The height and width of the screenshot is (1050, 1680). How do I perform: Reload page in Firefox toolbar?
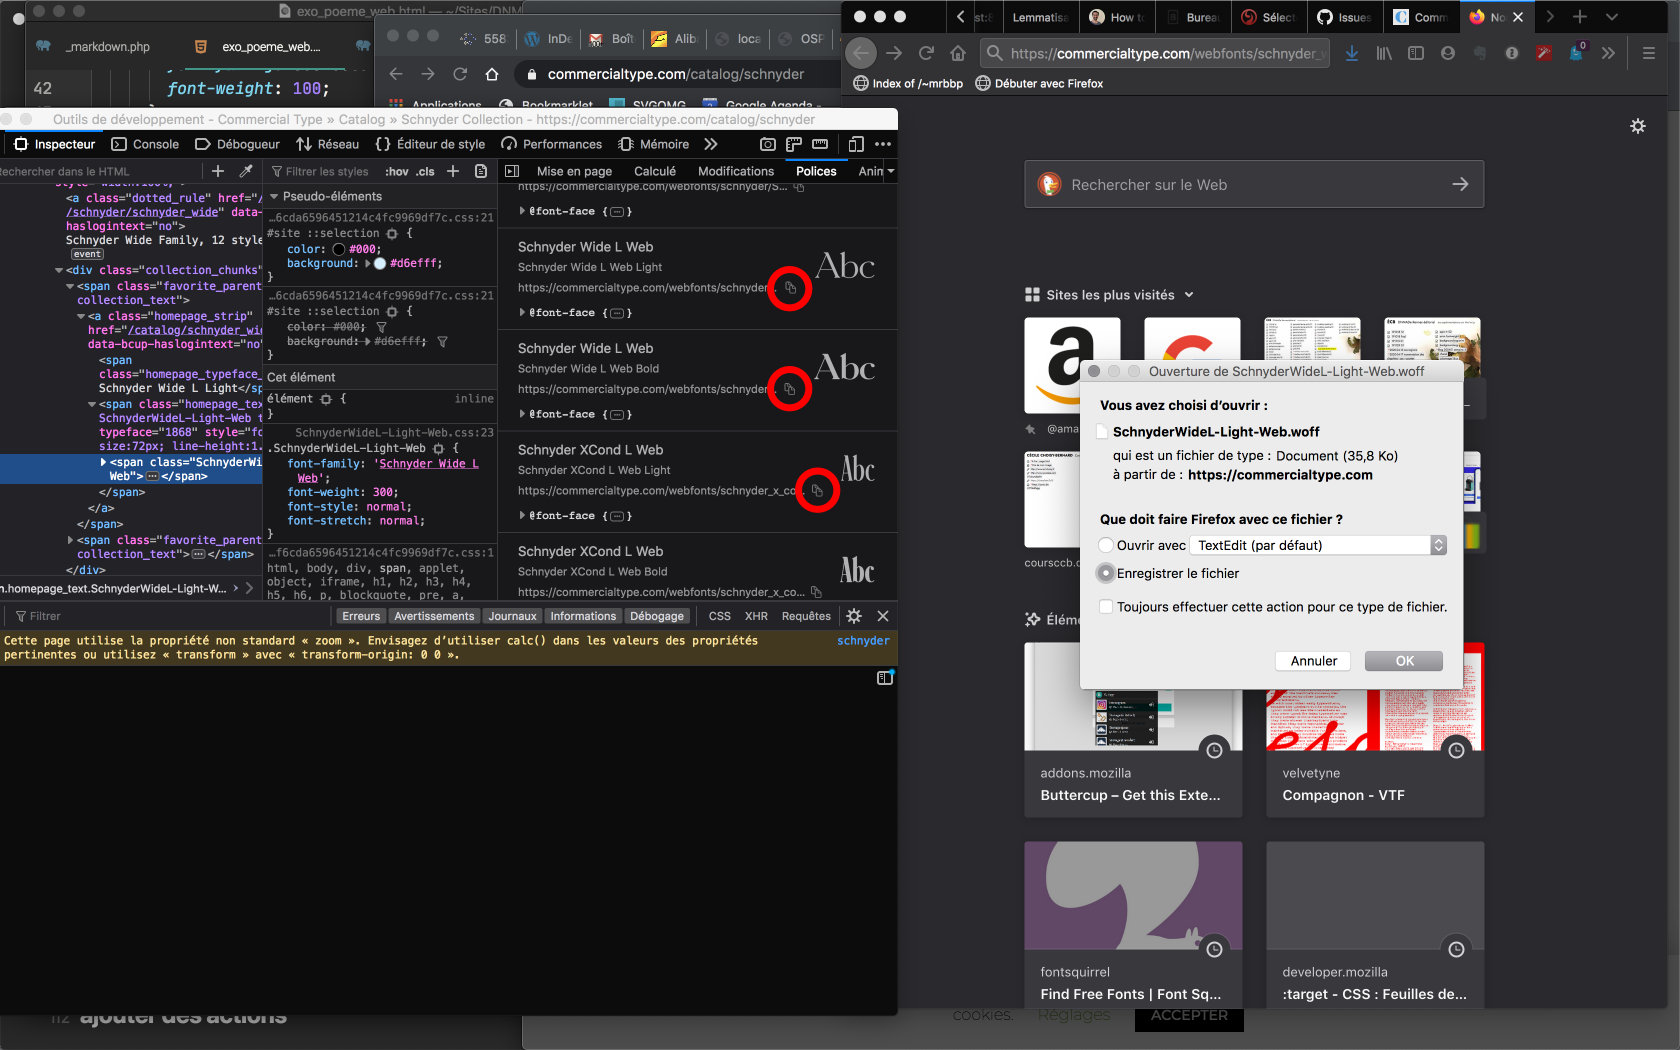click(x=926, y=53)
